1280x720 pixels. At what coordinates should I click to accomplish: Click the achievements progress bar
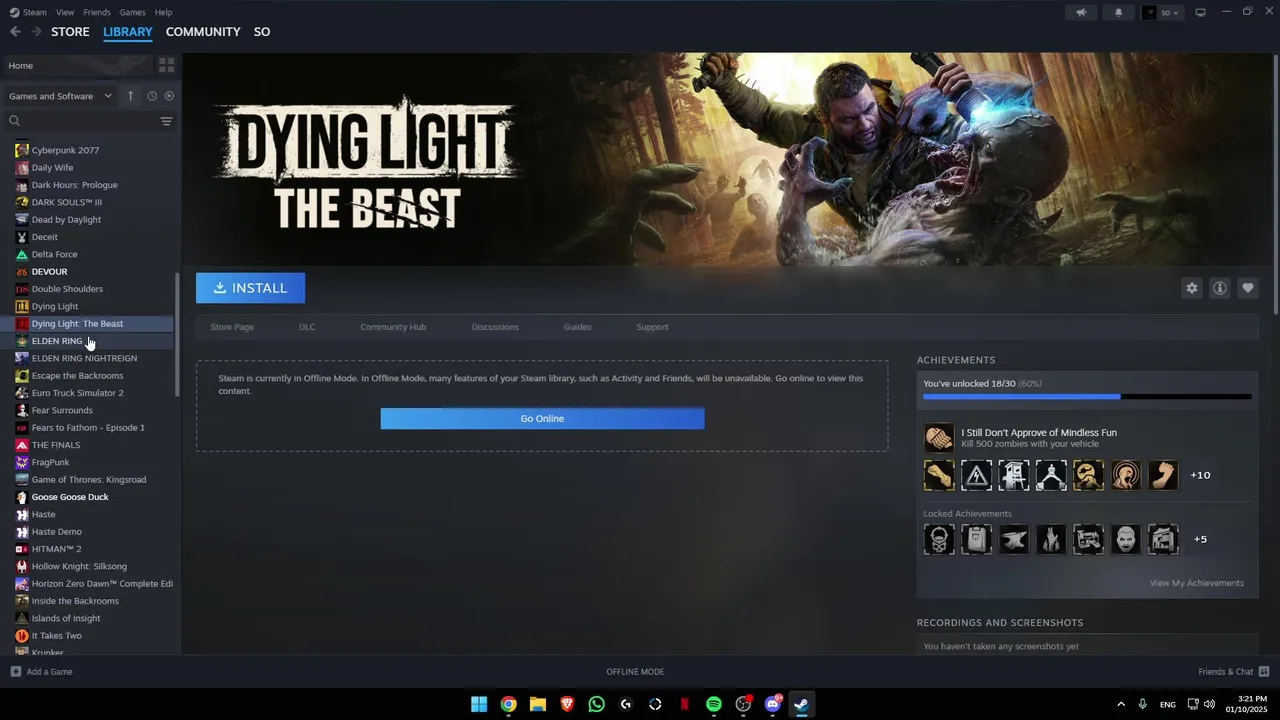[x=1087, y=397]
